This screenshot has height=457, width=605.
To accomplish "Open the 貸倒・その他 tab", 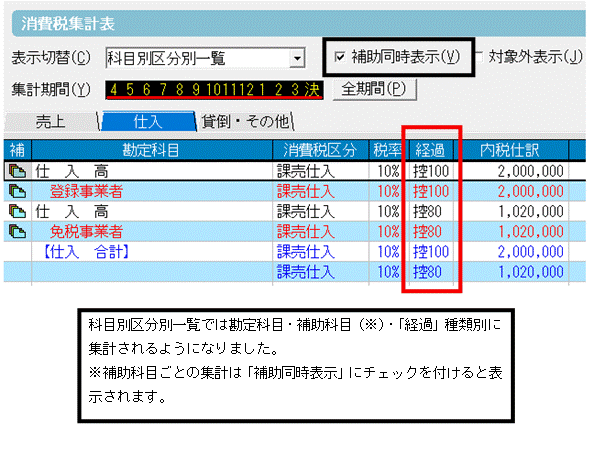I will tap(246, 122).
